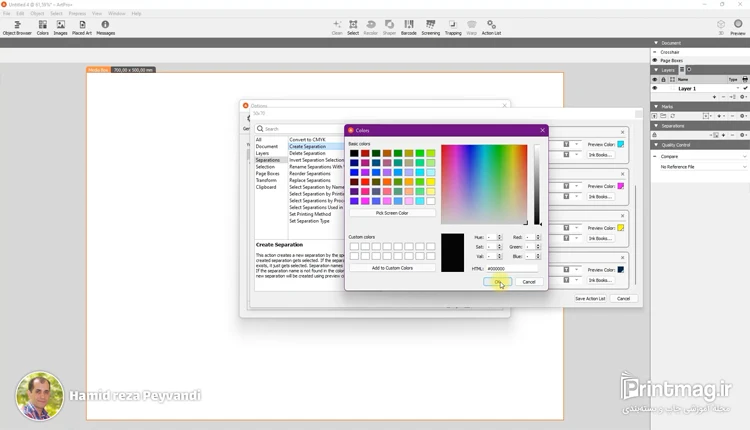Toggle the eye column in Layers header
The height and width of the screenshot is (430, 750).
[x=655, y=79]
